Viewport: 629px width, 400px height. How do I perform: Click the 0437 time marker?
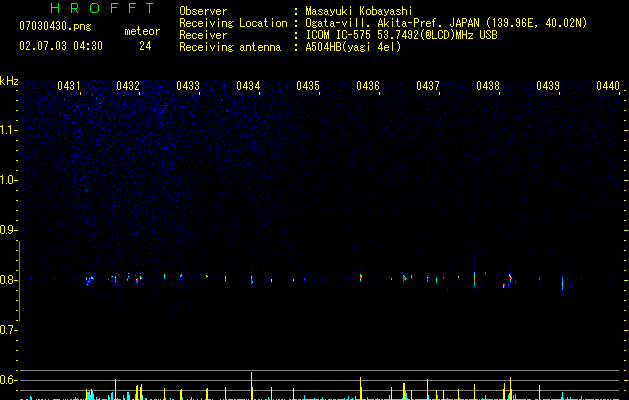tap(428, 86)
